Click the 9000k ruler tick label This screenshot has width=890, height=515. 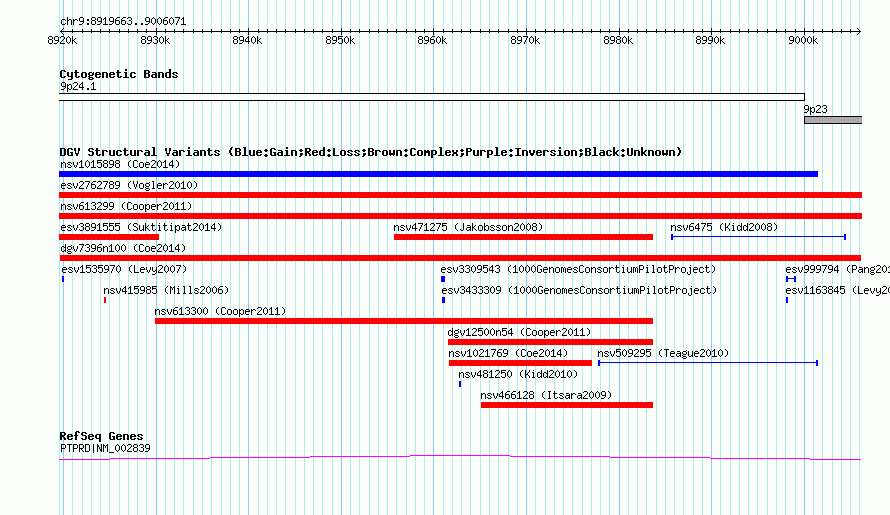pos(803,40)
